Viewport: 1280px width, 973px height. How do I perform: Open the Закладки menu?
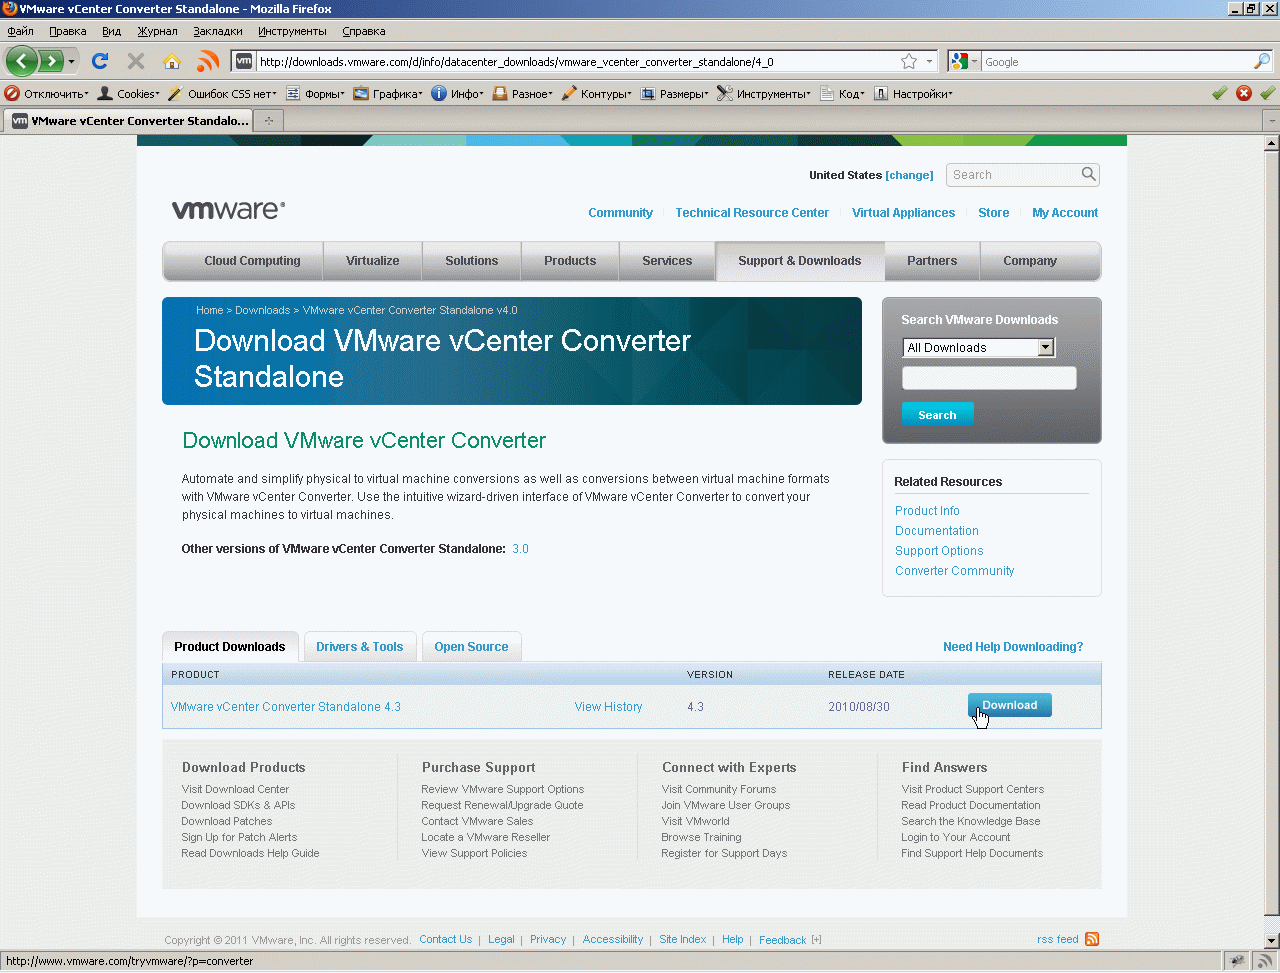[x=217, y=31]
